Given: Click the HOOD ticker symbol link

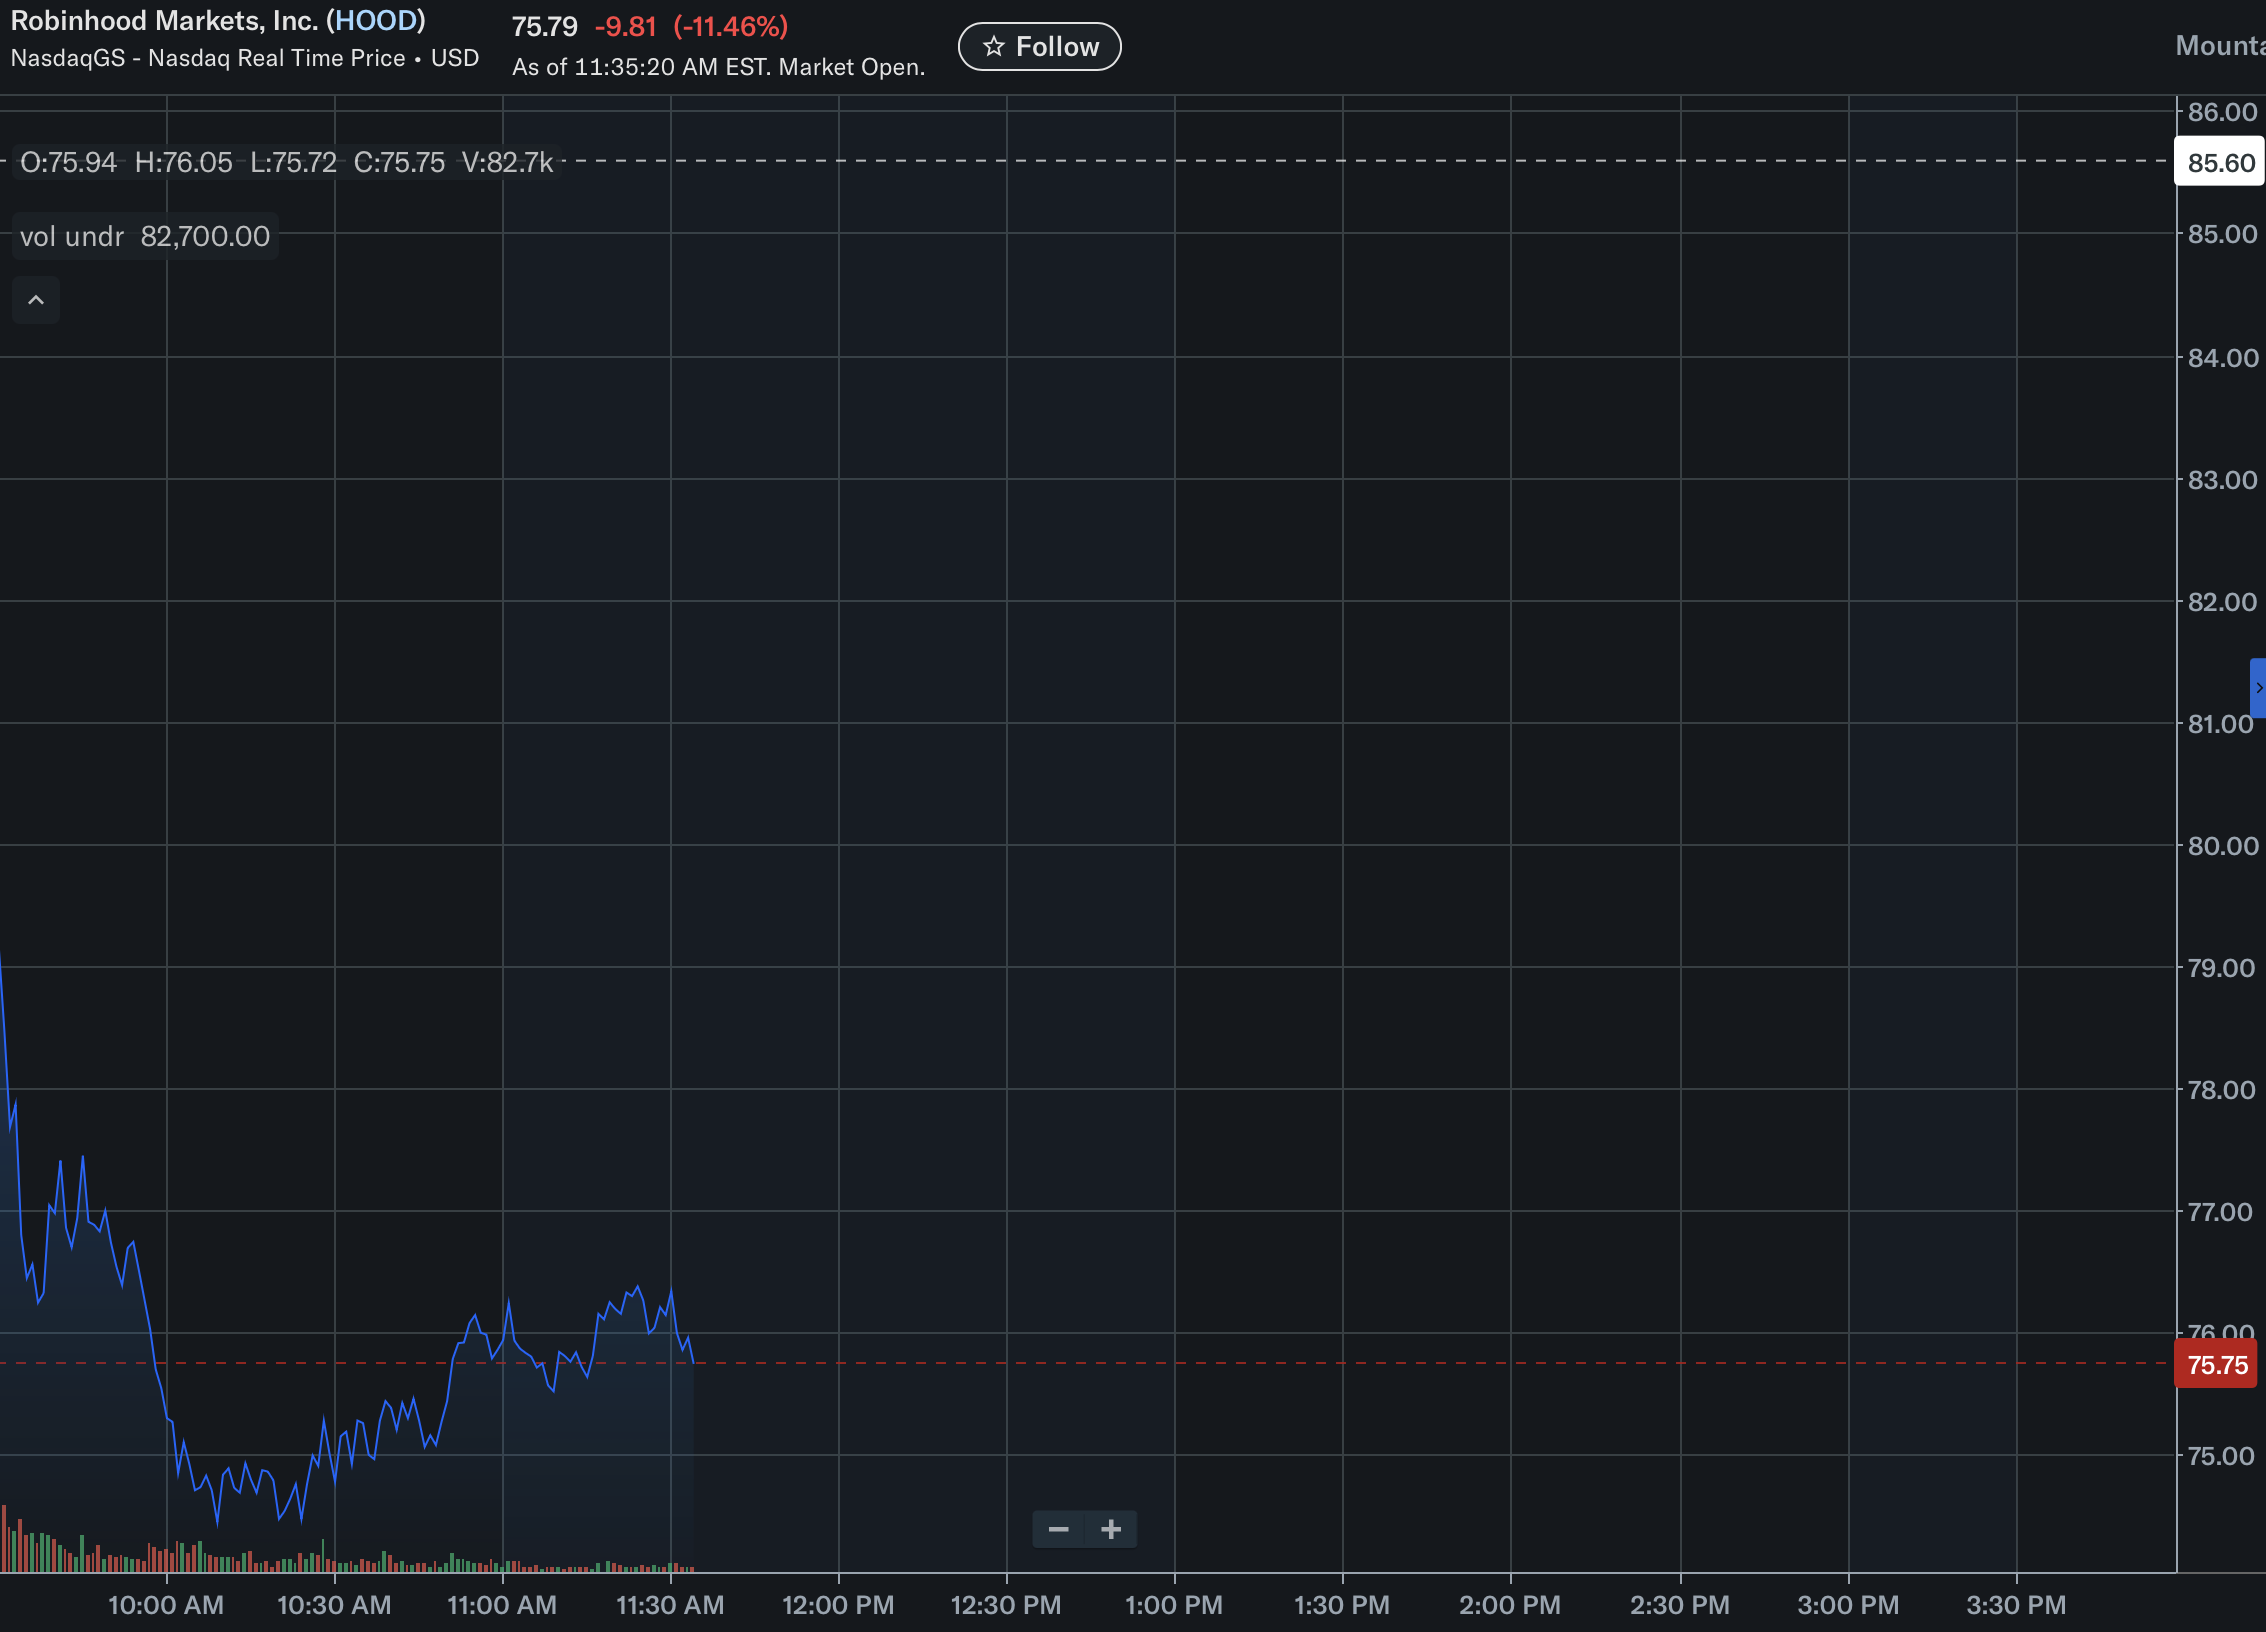Looking at the screenshot, I should coord(376,21).
